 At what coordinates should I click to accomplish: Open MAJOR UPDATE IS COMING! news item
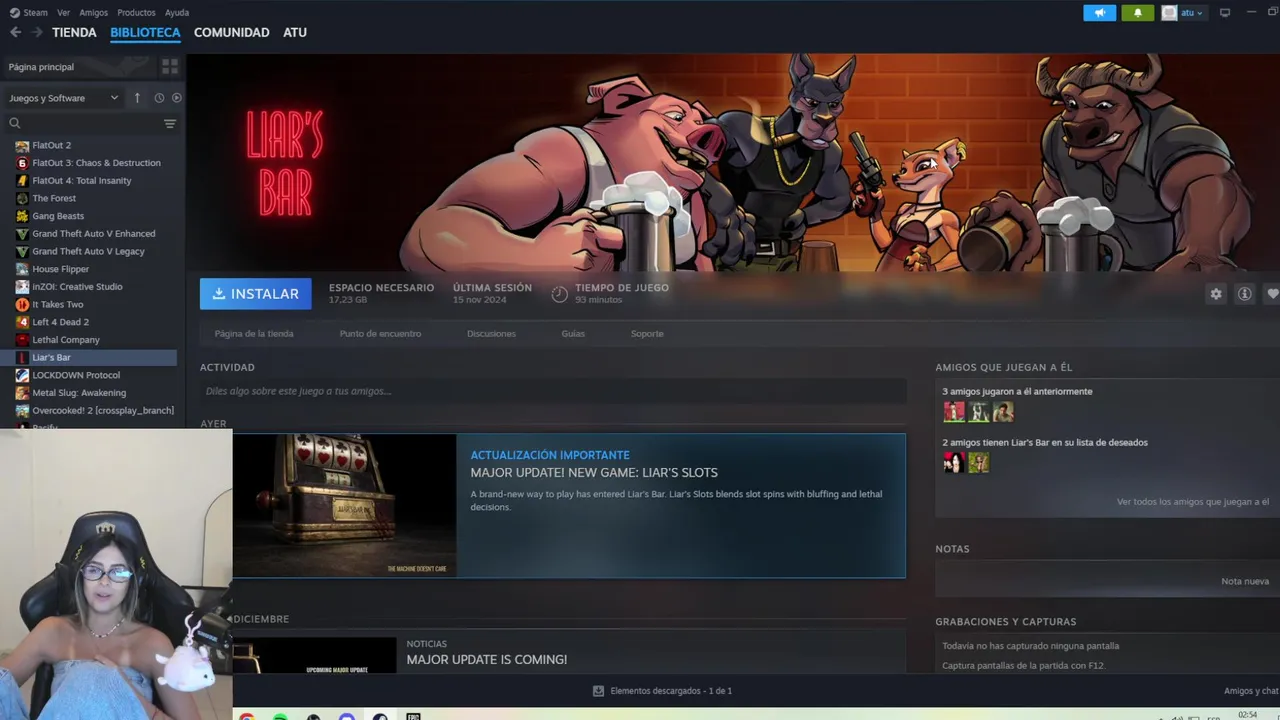(487, 660)
